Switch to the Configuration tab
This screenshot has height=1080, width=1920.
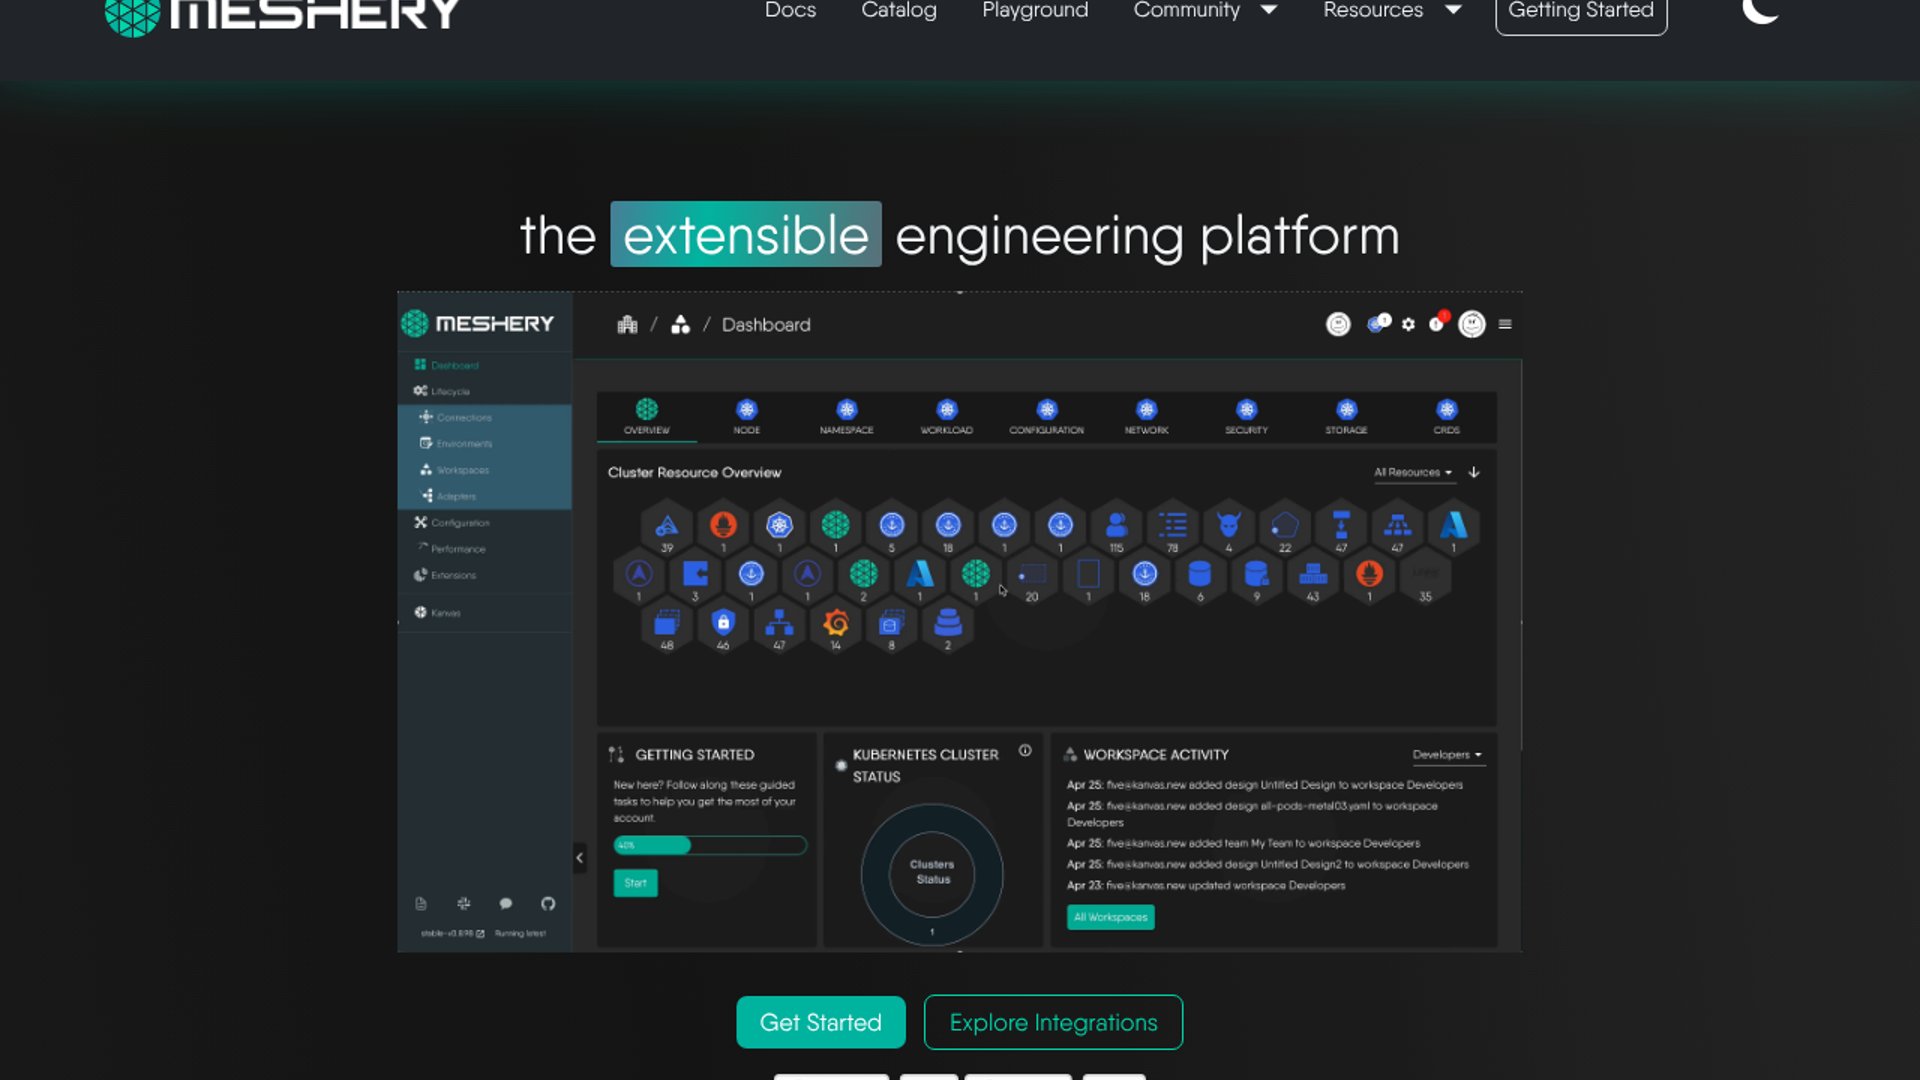(x=1047, y=416)
